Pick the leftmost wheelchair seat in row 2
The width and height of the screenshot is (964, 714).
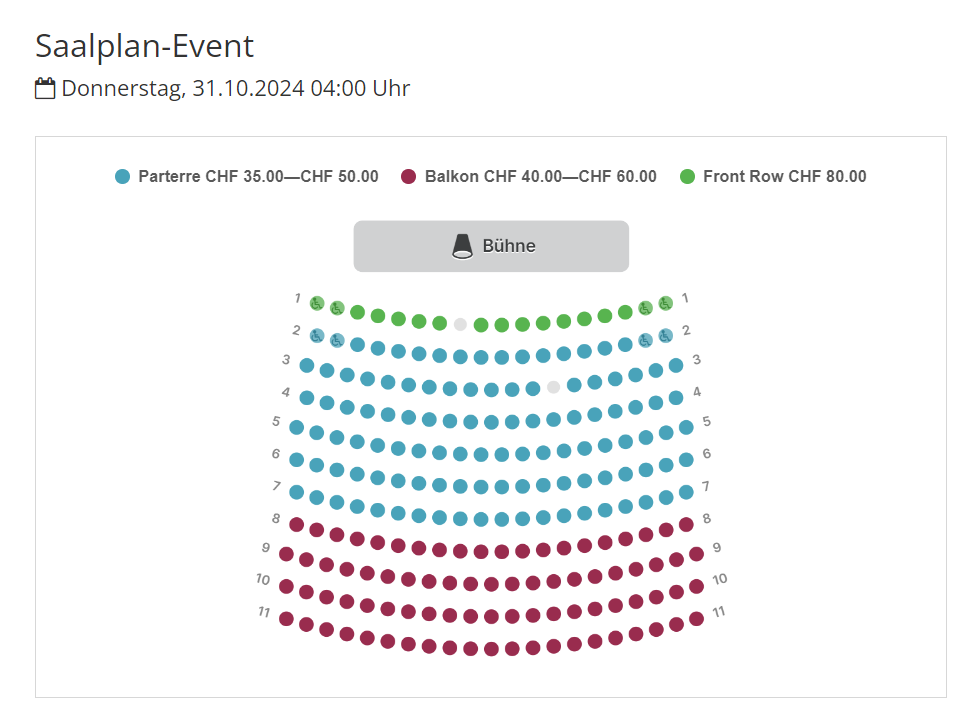(x=317, y=336)
